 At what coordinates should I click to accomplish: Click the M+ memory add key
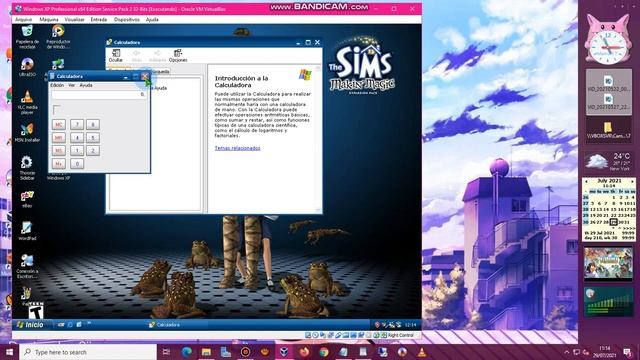tap(59, 164)
